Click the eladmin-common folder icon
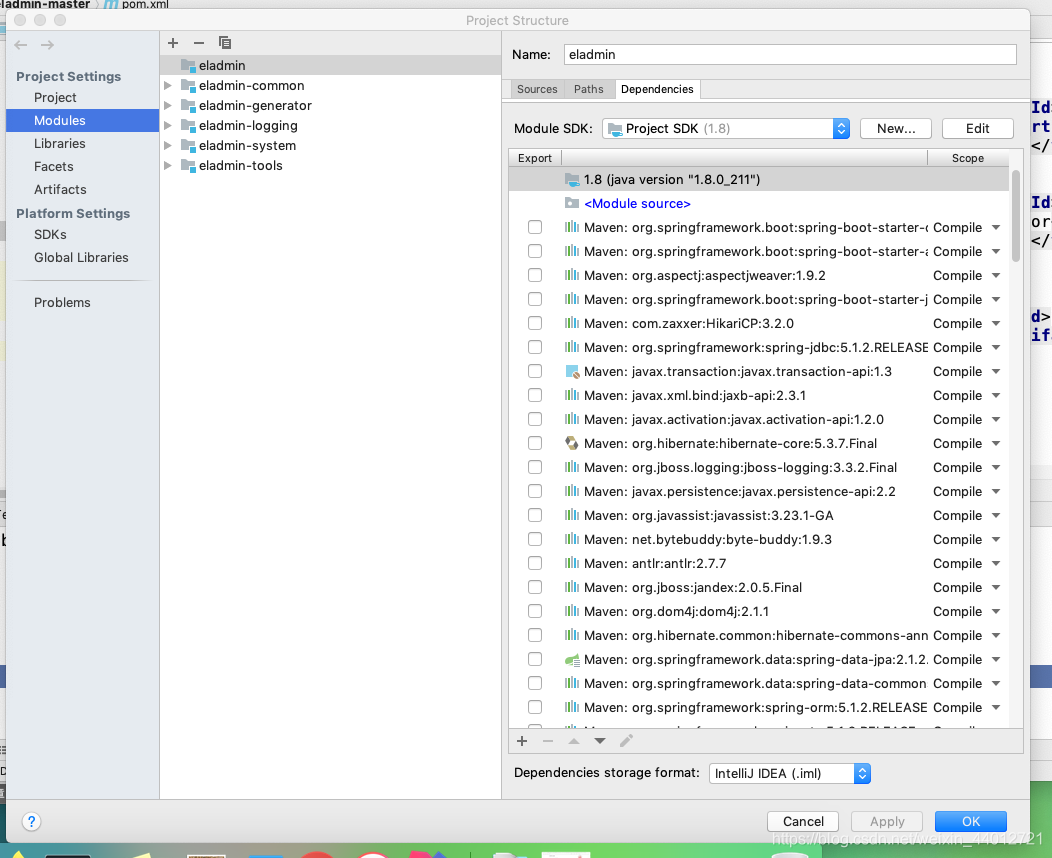Screen dimensions: 1052x858 click(188, 85)
